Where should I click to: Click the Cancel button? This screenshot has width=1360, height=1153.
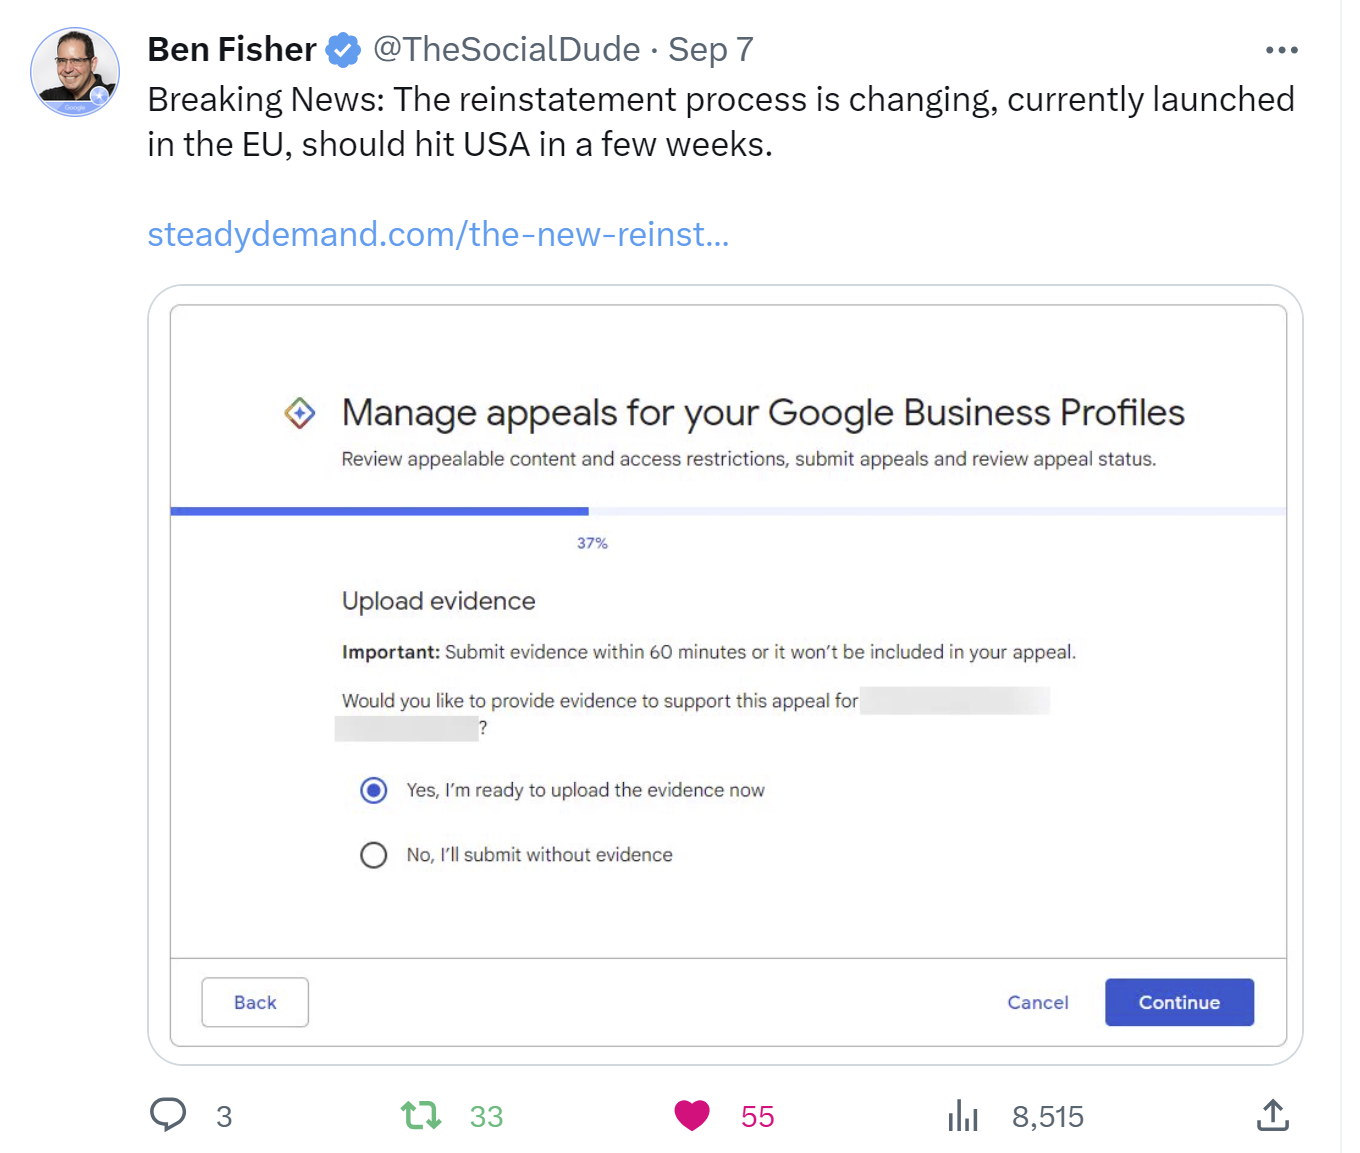pyautogui.click(x=1037, y=1002)
